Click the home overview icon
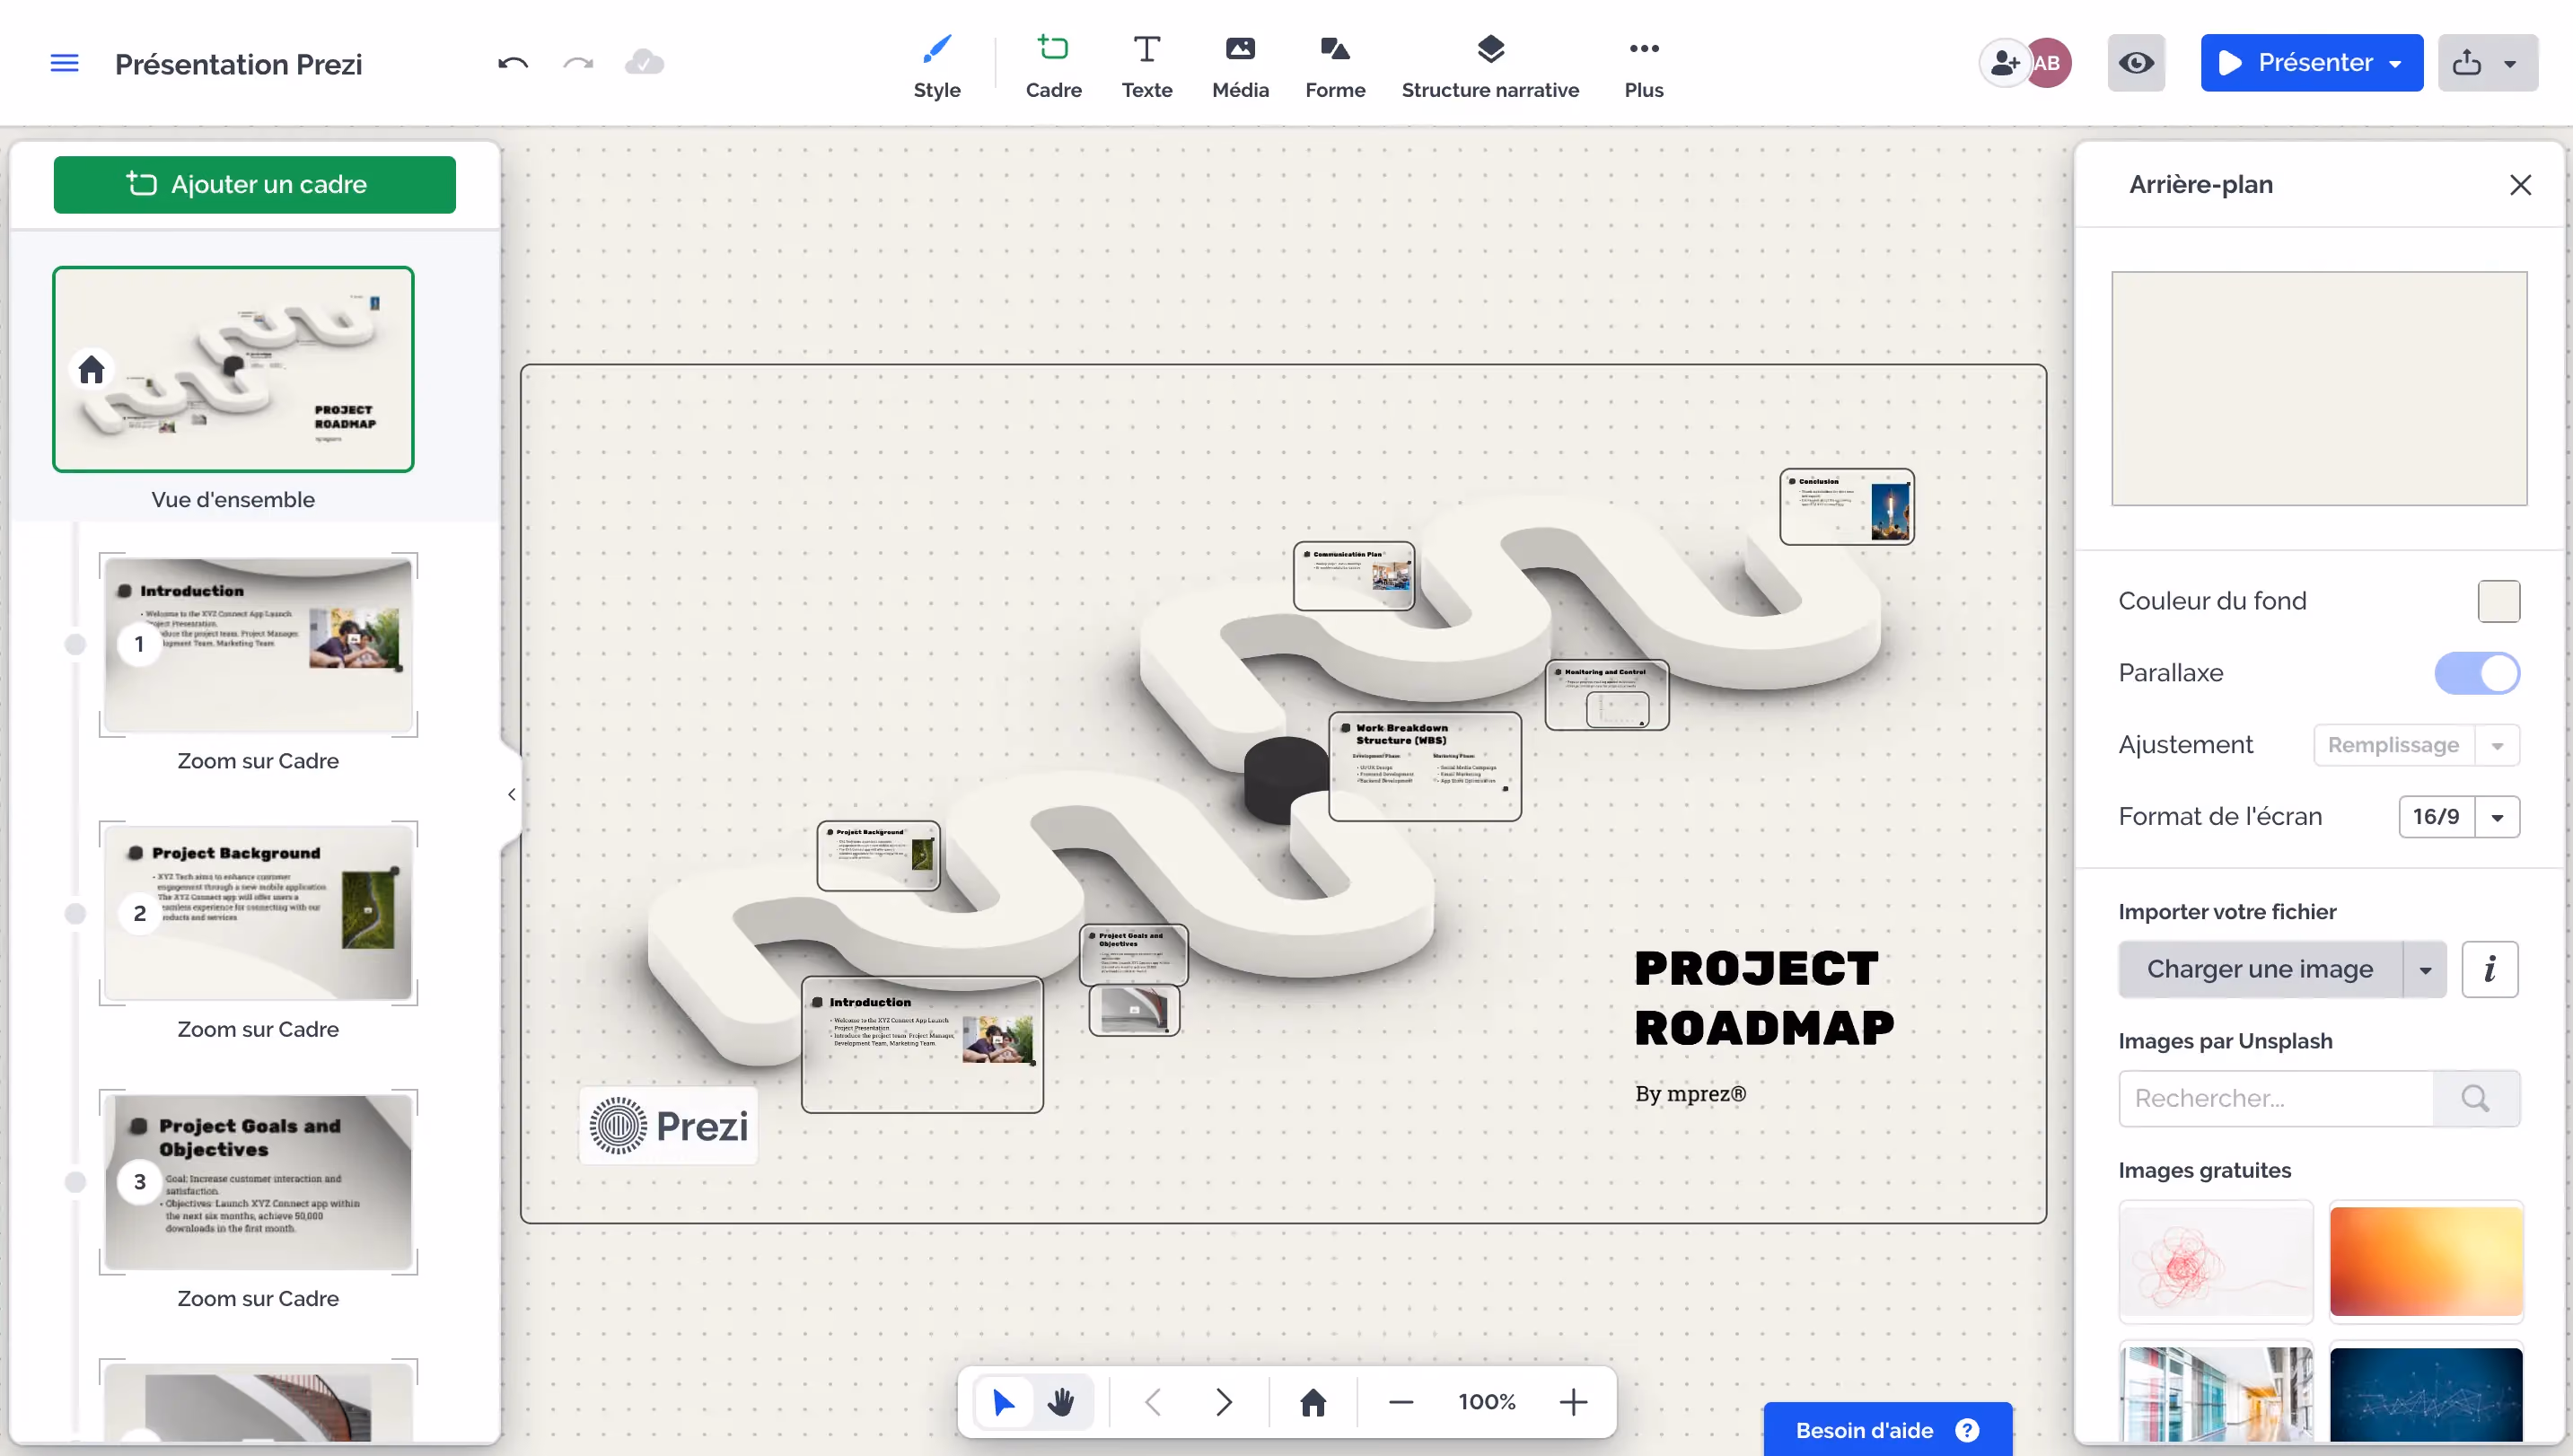The width and height of the screenshot is (2573, 1456). (1313, 1402)
